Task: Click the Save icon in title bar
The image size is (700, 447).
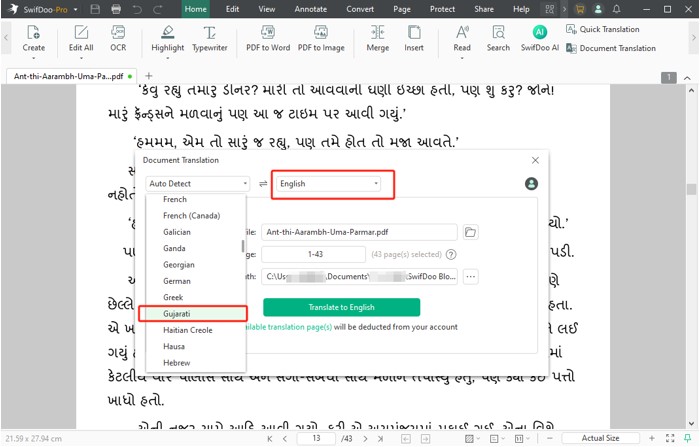Action: 95,9
